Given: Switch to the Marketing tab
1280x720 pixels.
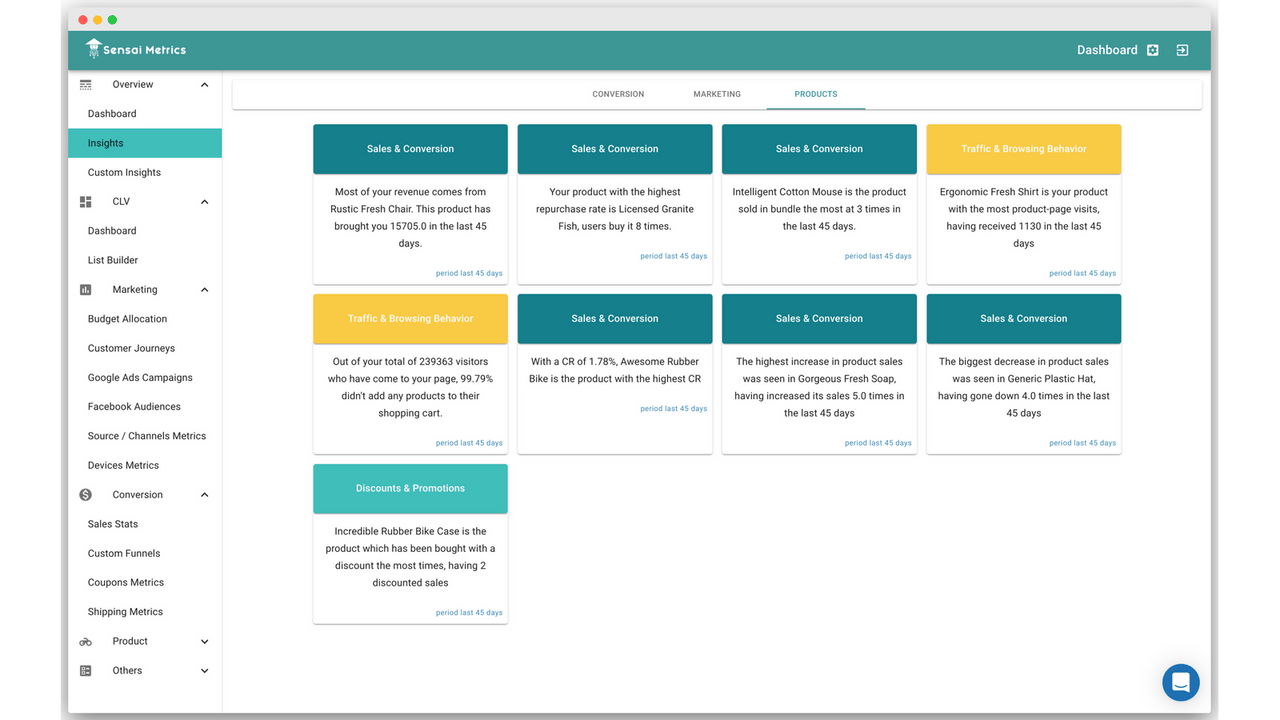Looking at the screenshot, I should tap(716, 93).
